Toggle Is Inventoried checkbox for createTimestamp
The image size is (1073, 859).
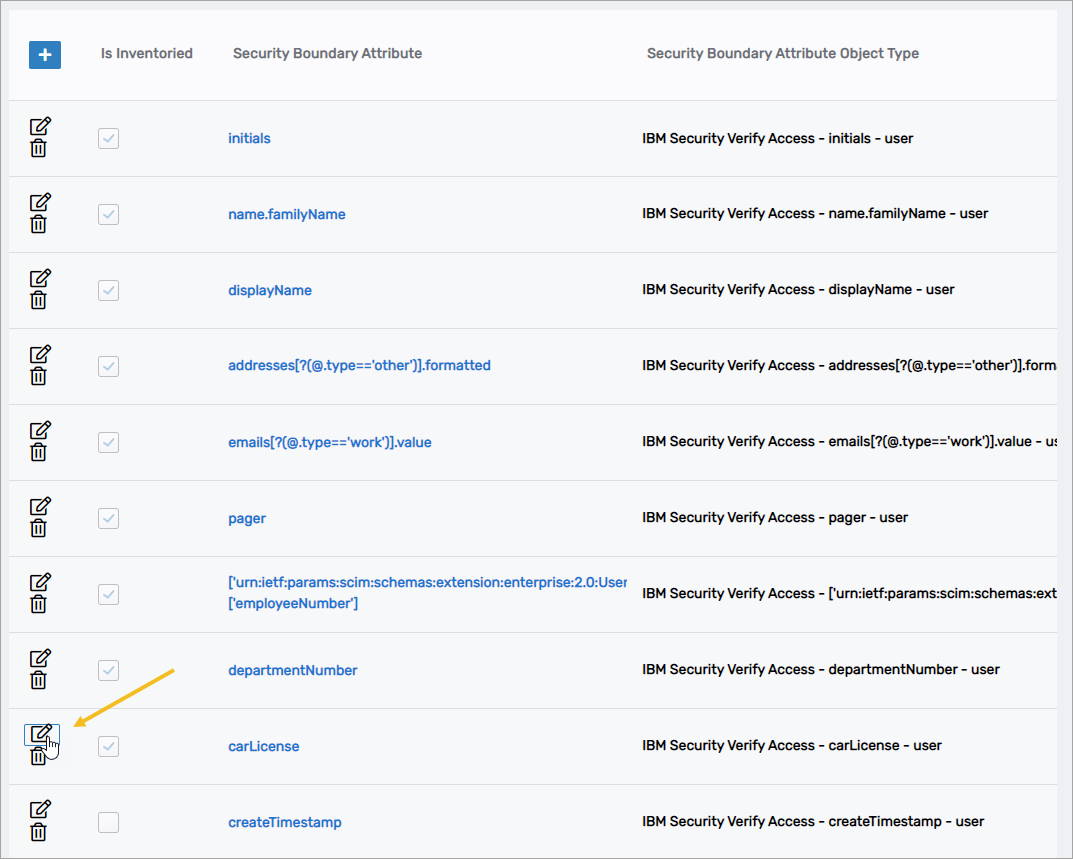tap(109, 822)
